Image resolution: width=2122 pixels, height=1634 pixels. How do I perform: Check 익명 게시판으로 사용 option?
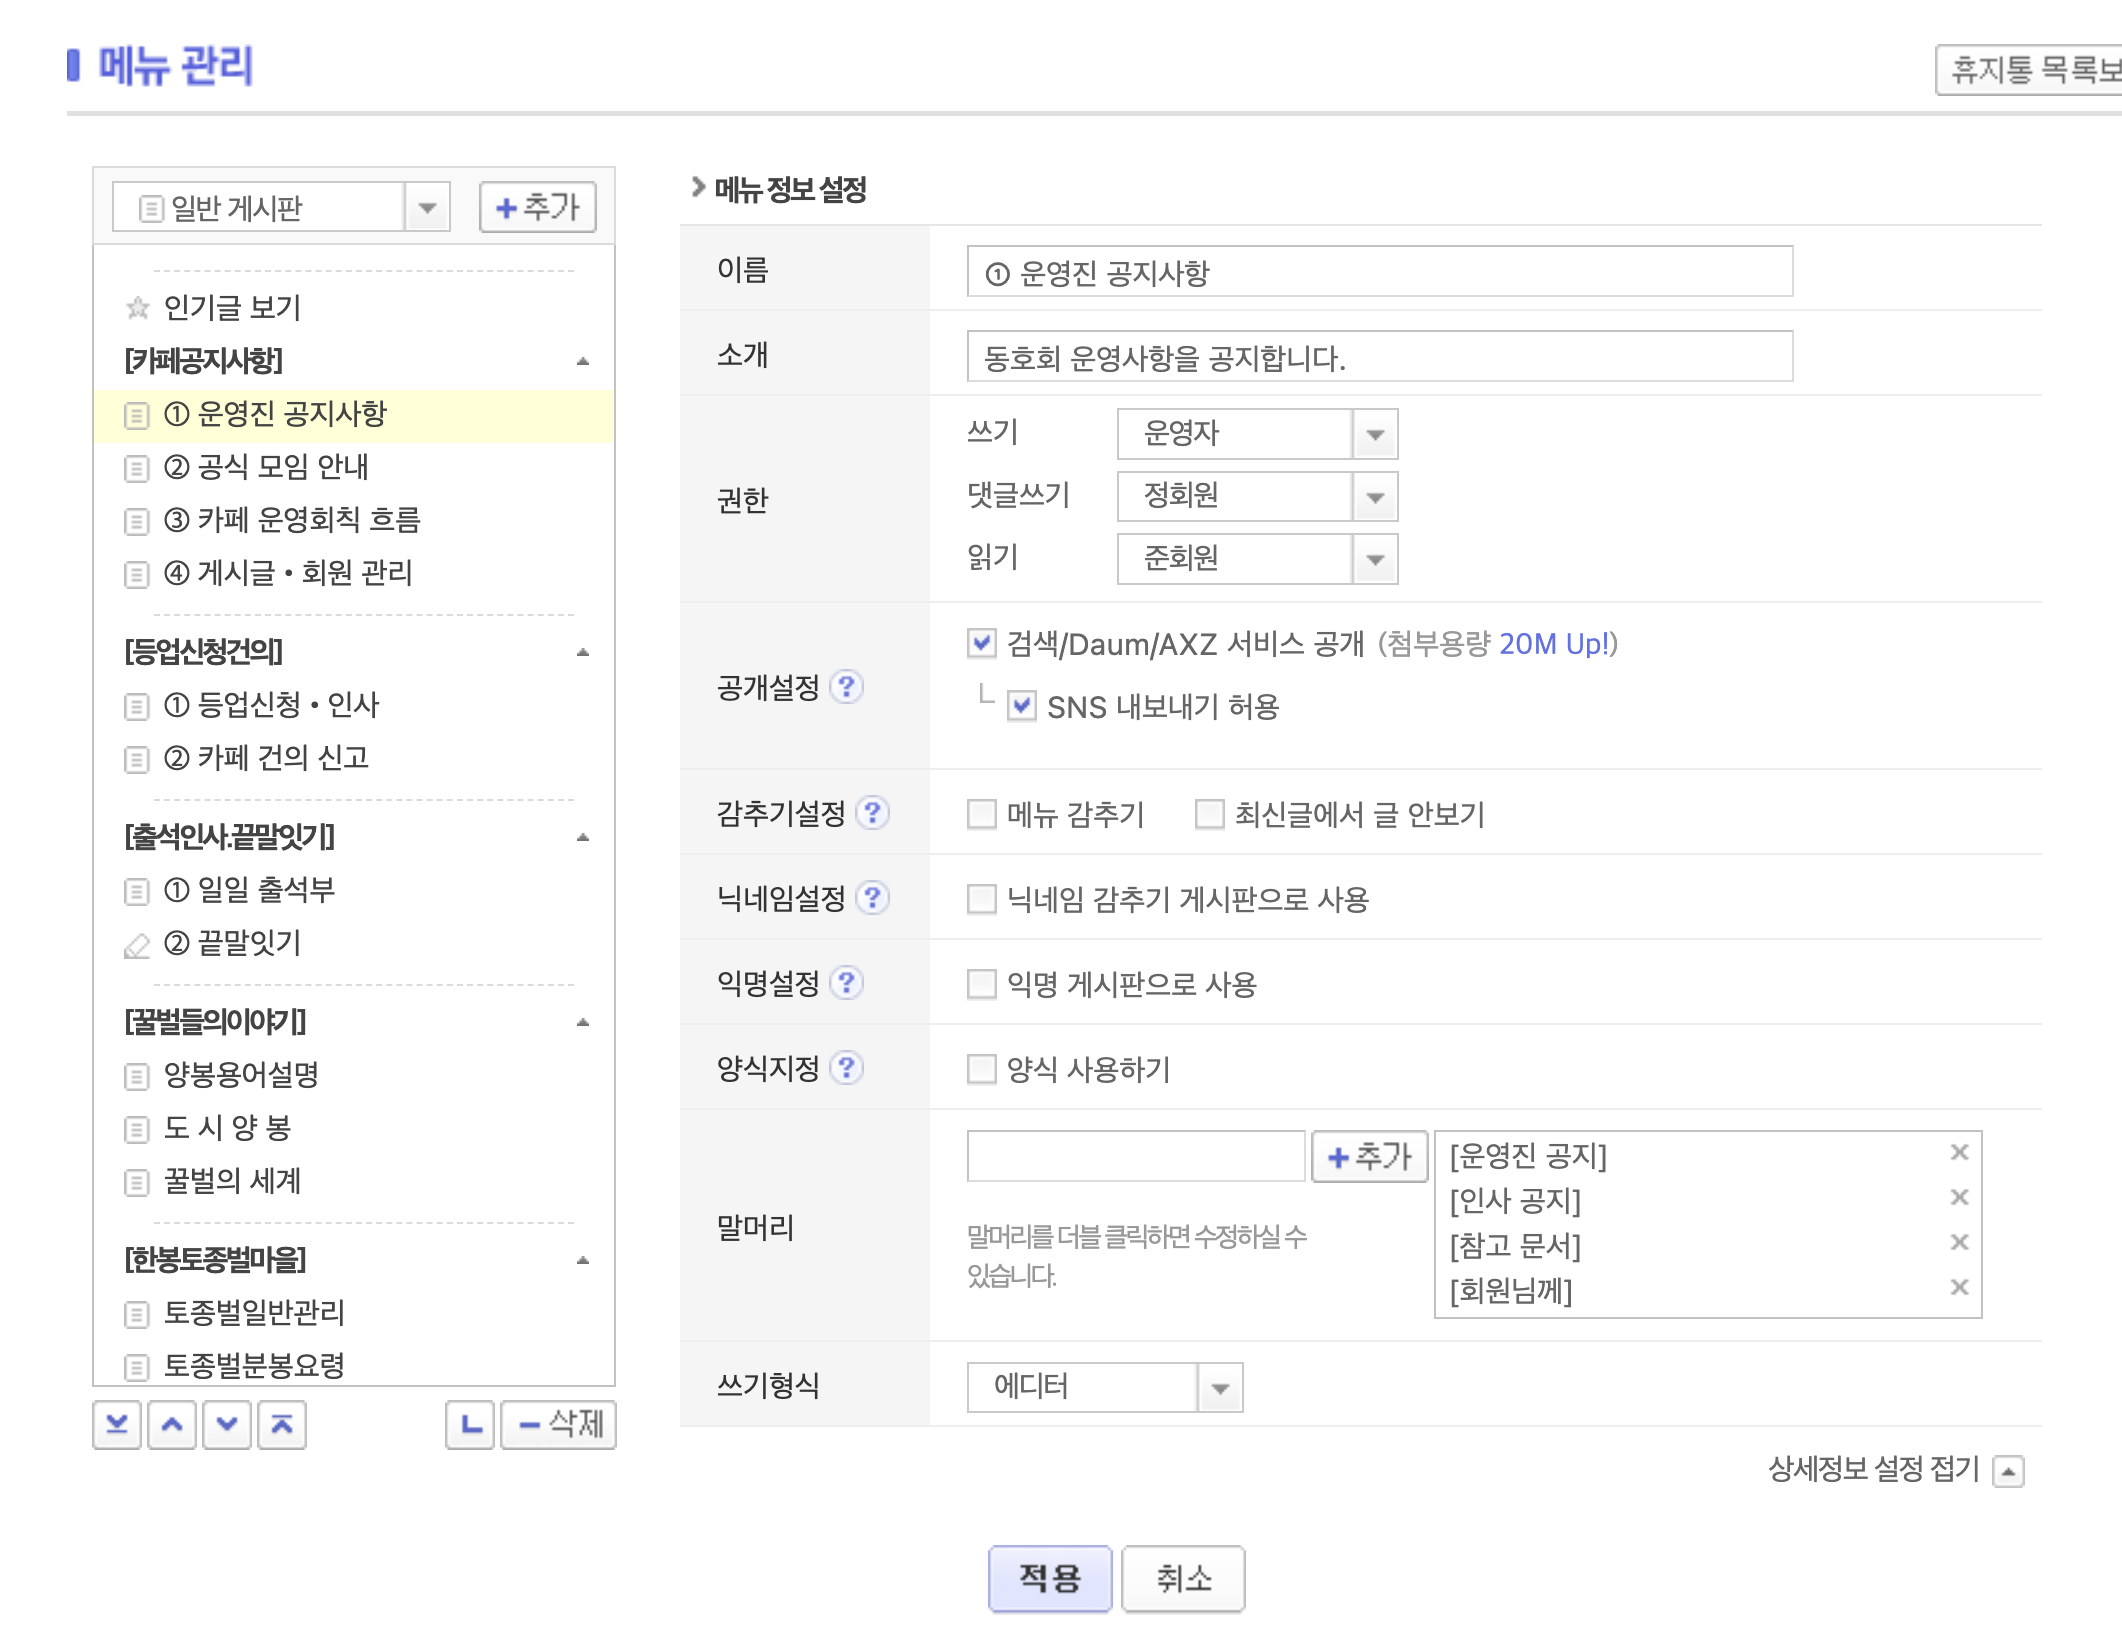982,984
